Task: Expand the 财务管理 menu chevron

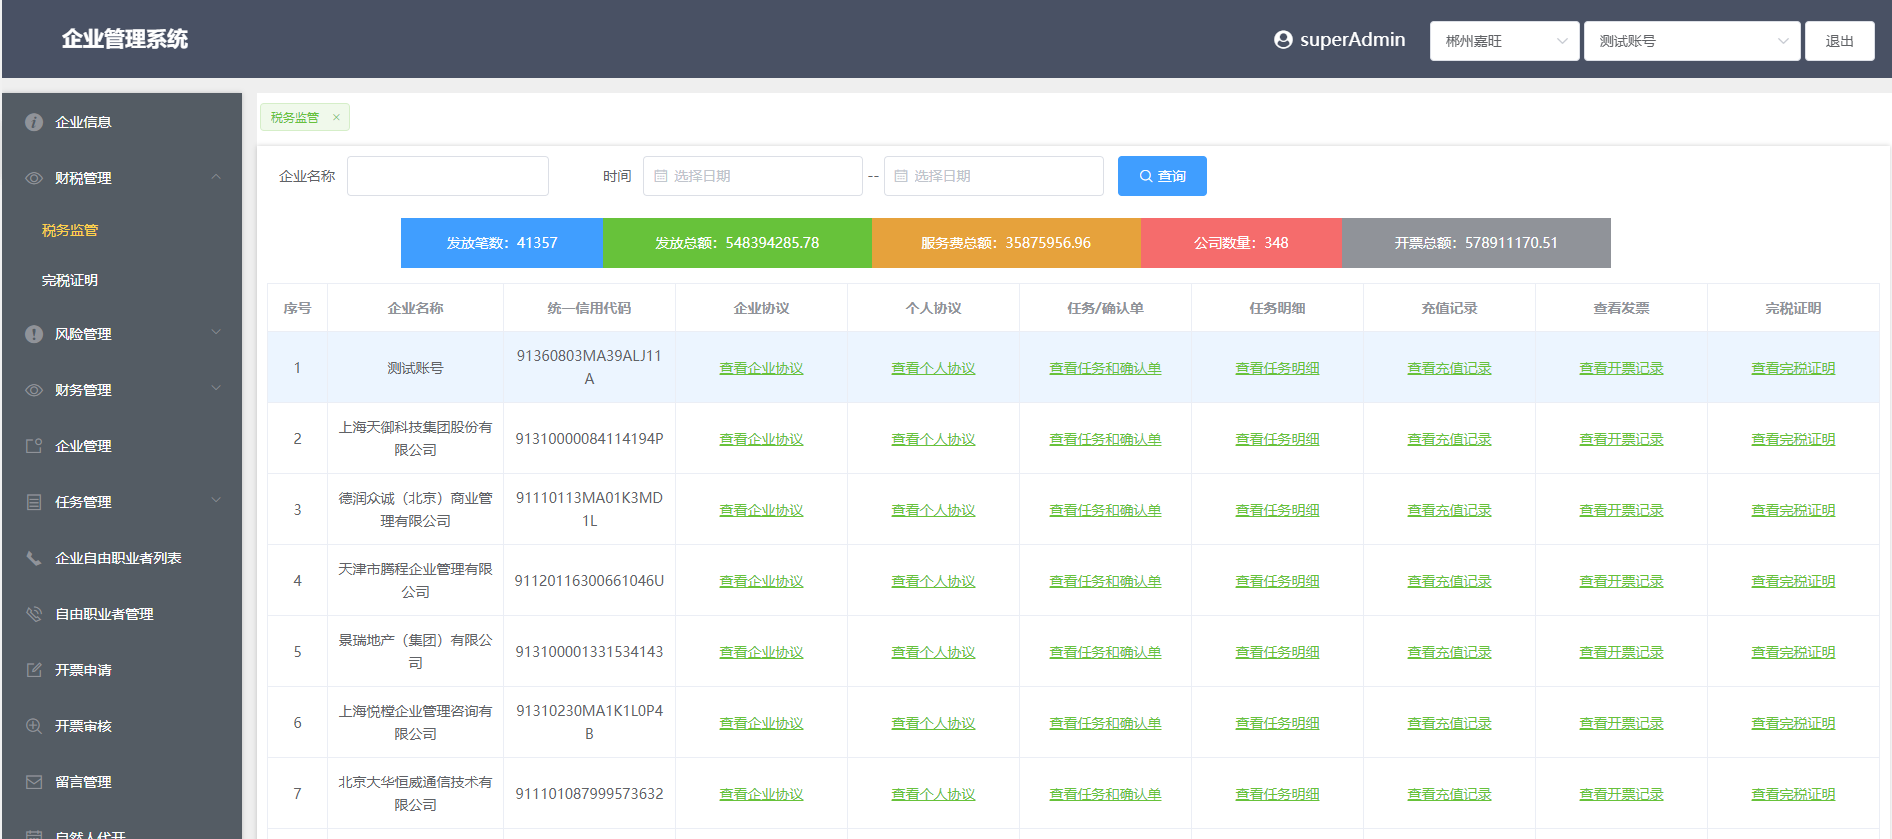Action: coord(216,389)
